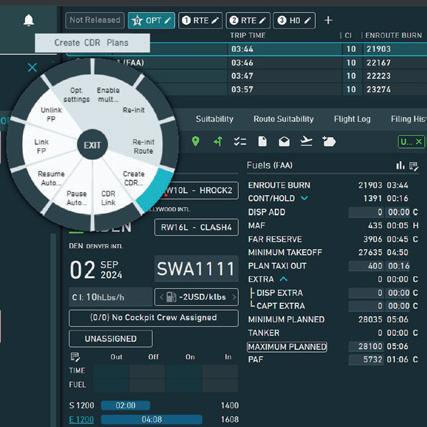Click the PAF 5732 field
This screenshot has height=427, width=427.
click(366, 360)
